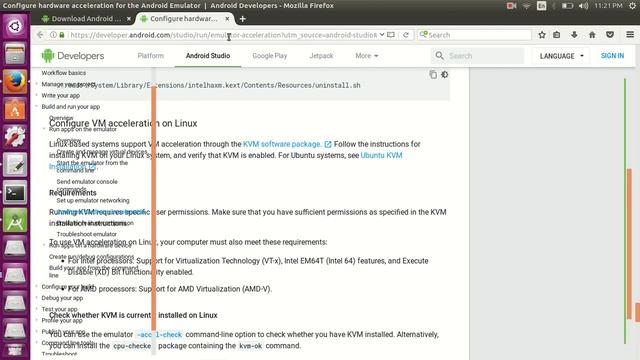Show bookmarks library icon
Image resolution: width=640 pixels, height=360 pixels.
click(x=557, y=35)
